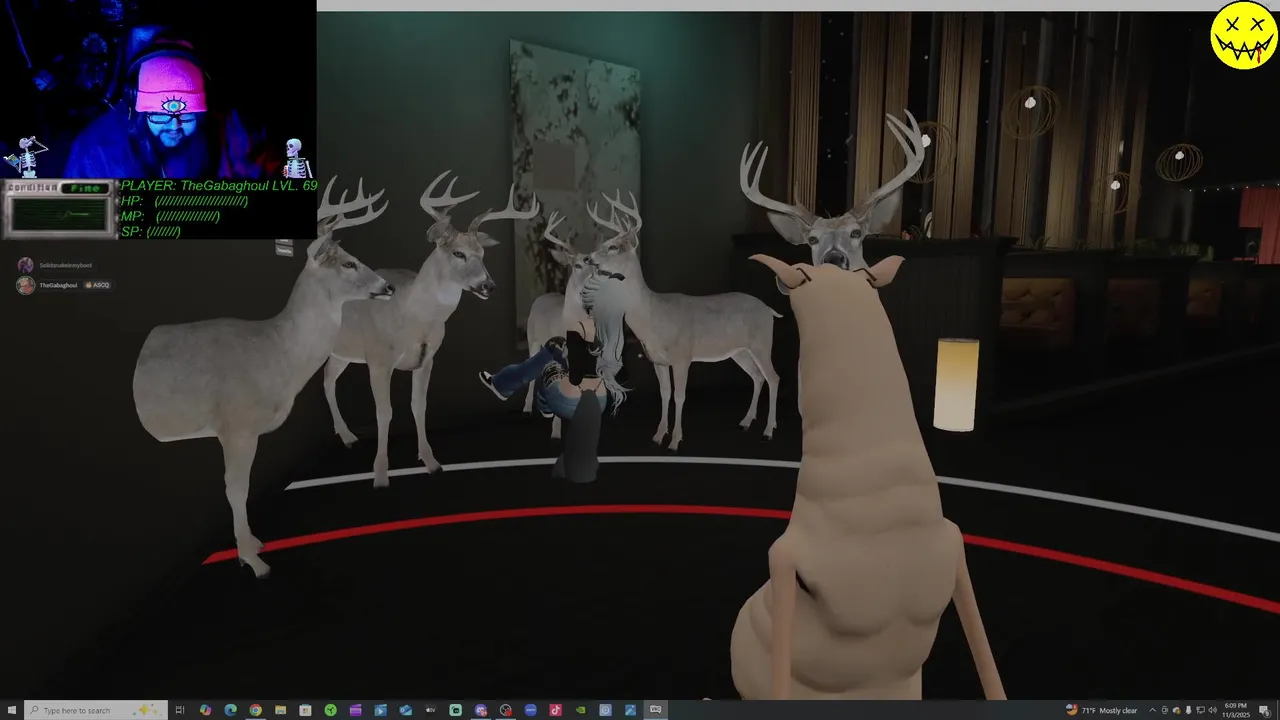Open the Windows Start menu
Screen dimensions: 1280x720
point(12,710)
